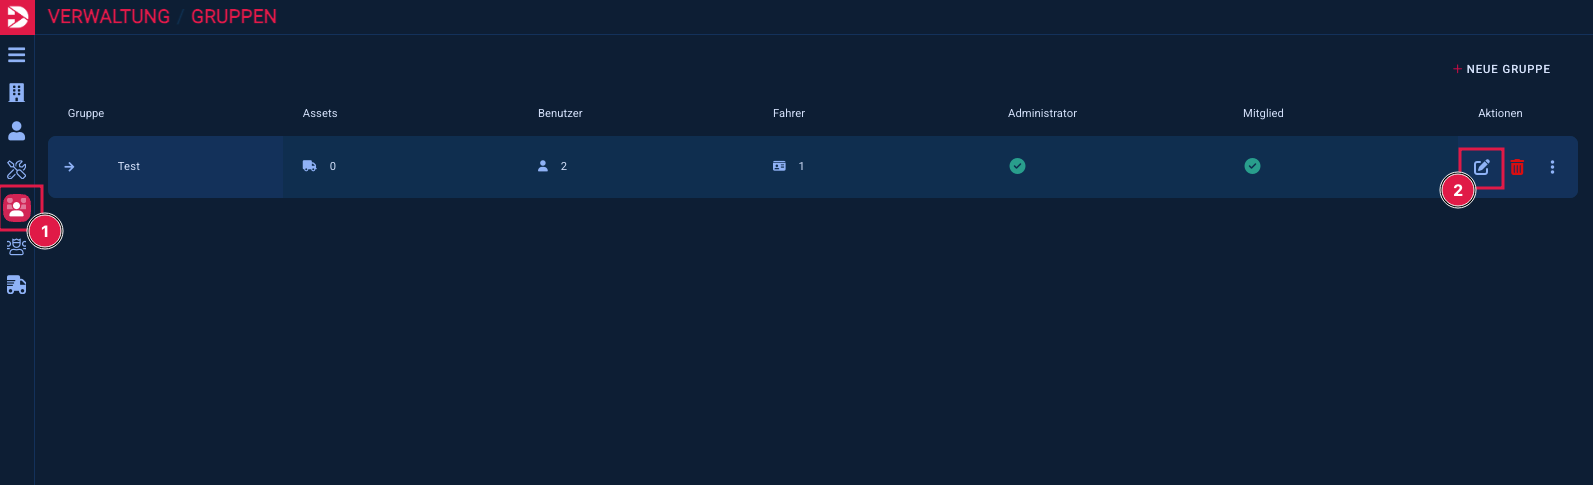1593x485 pixels.
Task: Click the drivers icon below the Groups icon
Action: (17, 247)
